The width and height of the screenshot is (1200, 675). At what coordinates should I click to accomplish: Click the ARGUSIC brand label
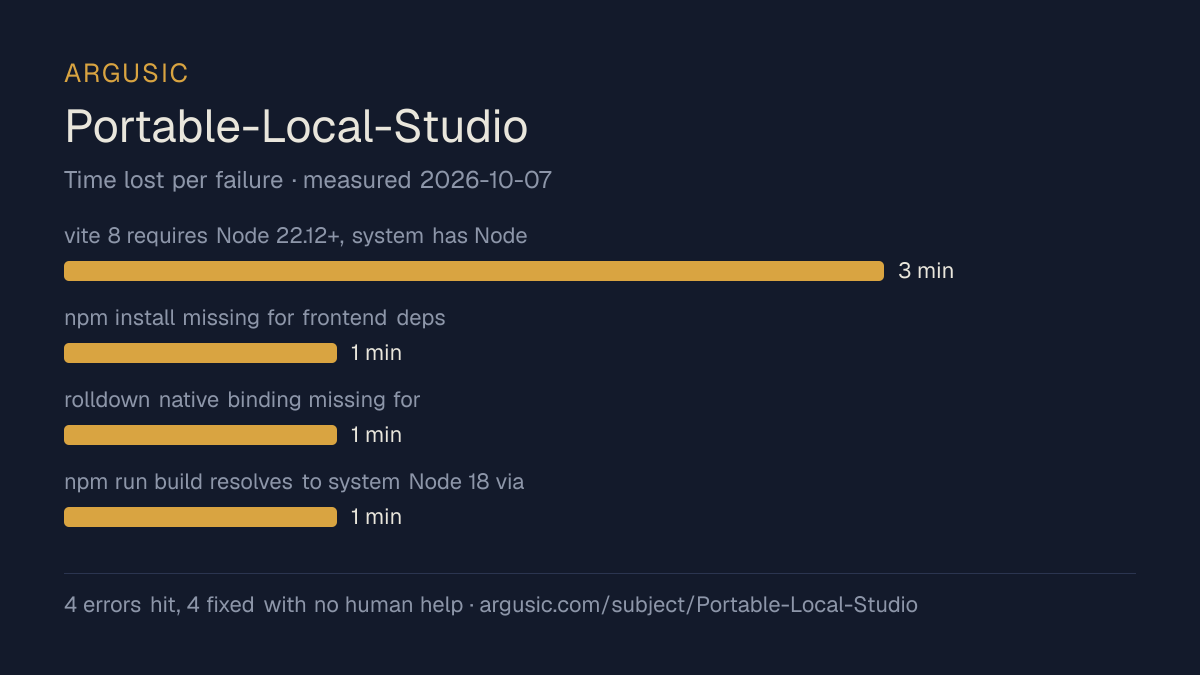126,73
